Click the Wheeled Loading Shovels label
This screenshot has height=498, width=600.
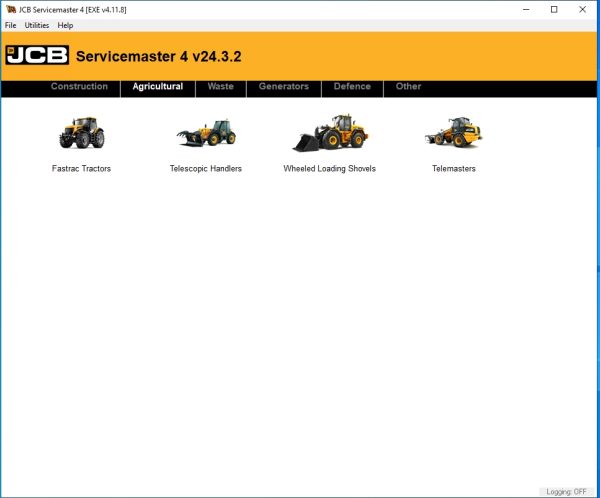330,168
